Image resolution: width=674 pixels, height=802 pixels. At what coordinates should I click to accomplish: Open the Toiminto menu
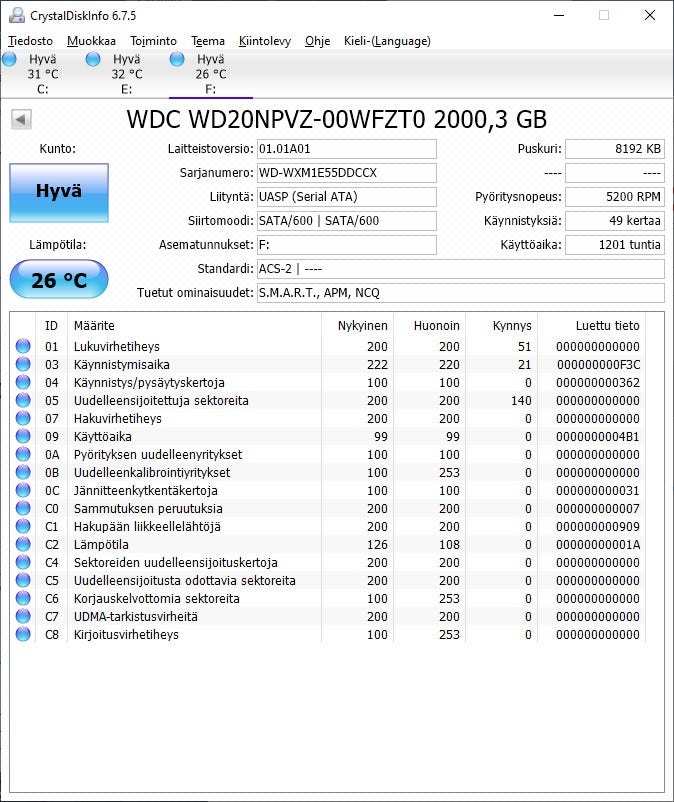[x=153, y=41]
